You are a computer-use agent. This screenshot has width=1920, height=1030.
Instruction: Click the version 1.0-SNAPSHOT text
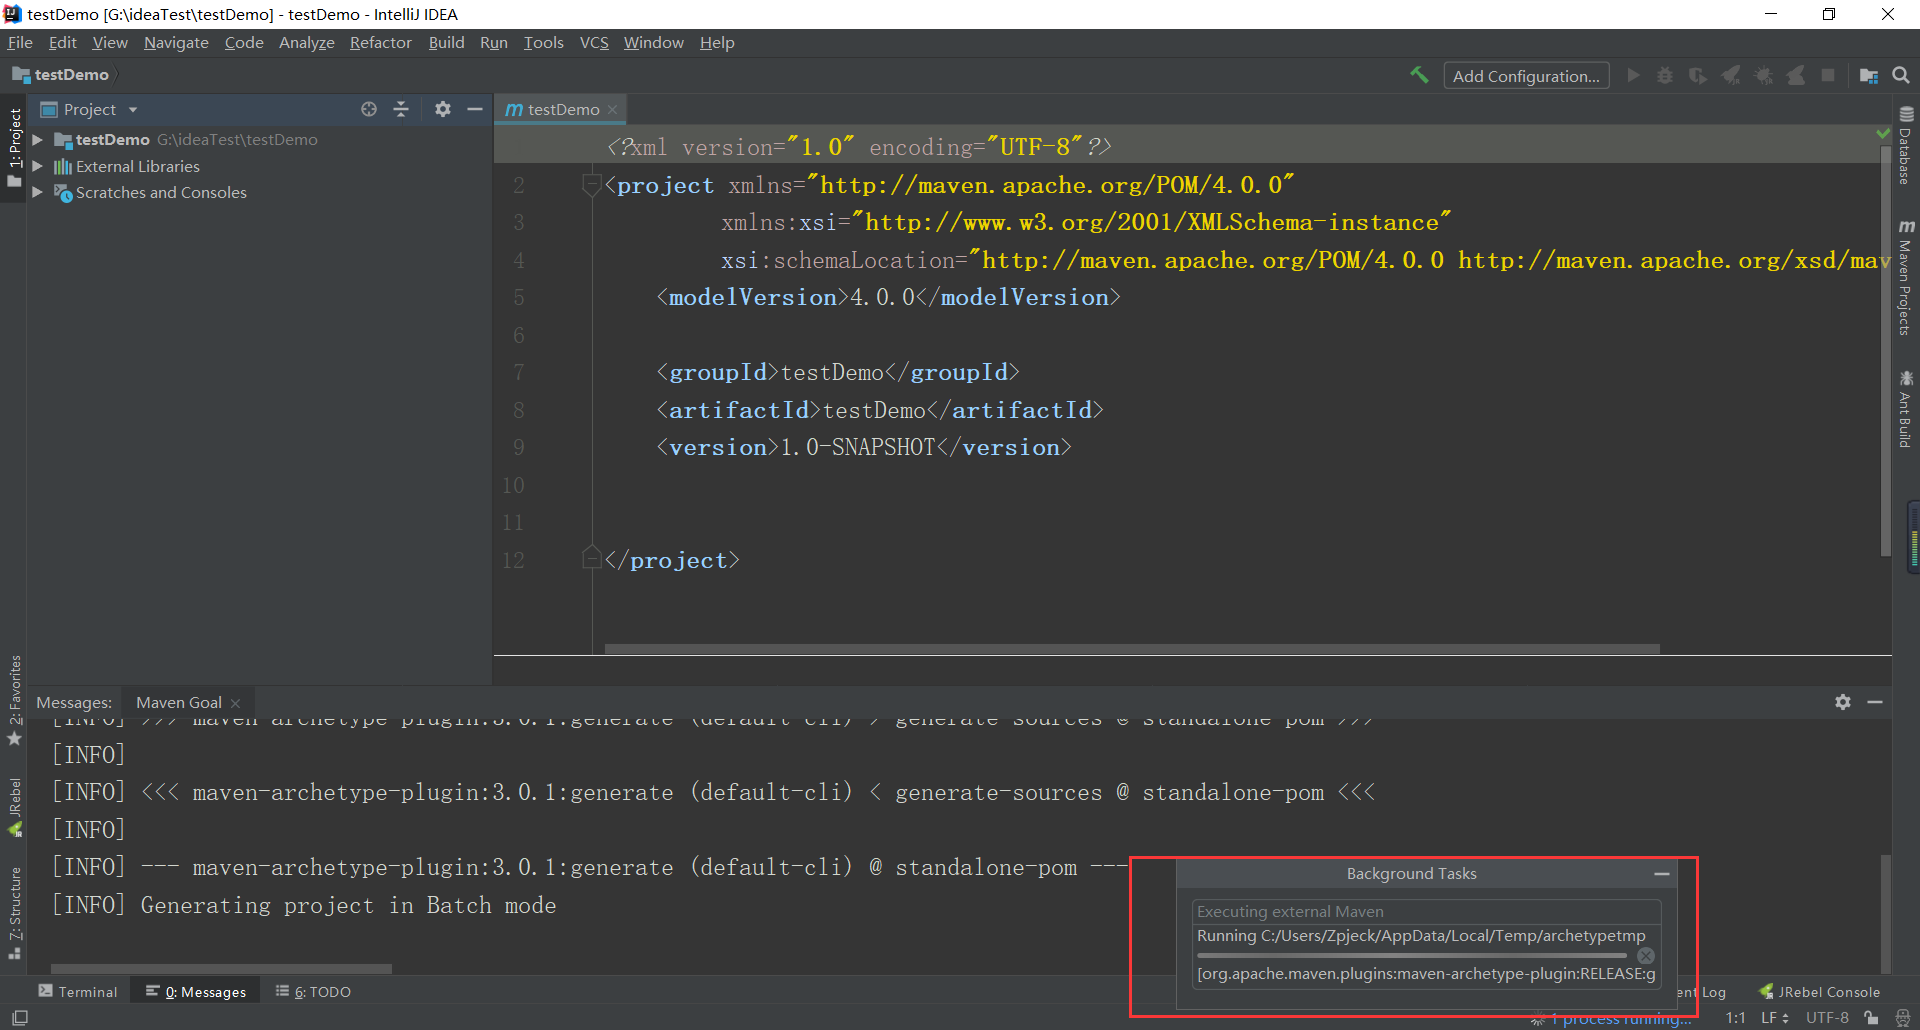pos(857,448)
